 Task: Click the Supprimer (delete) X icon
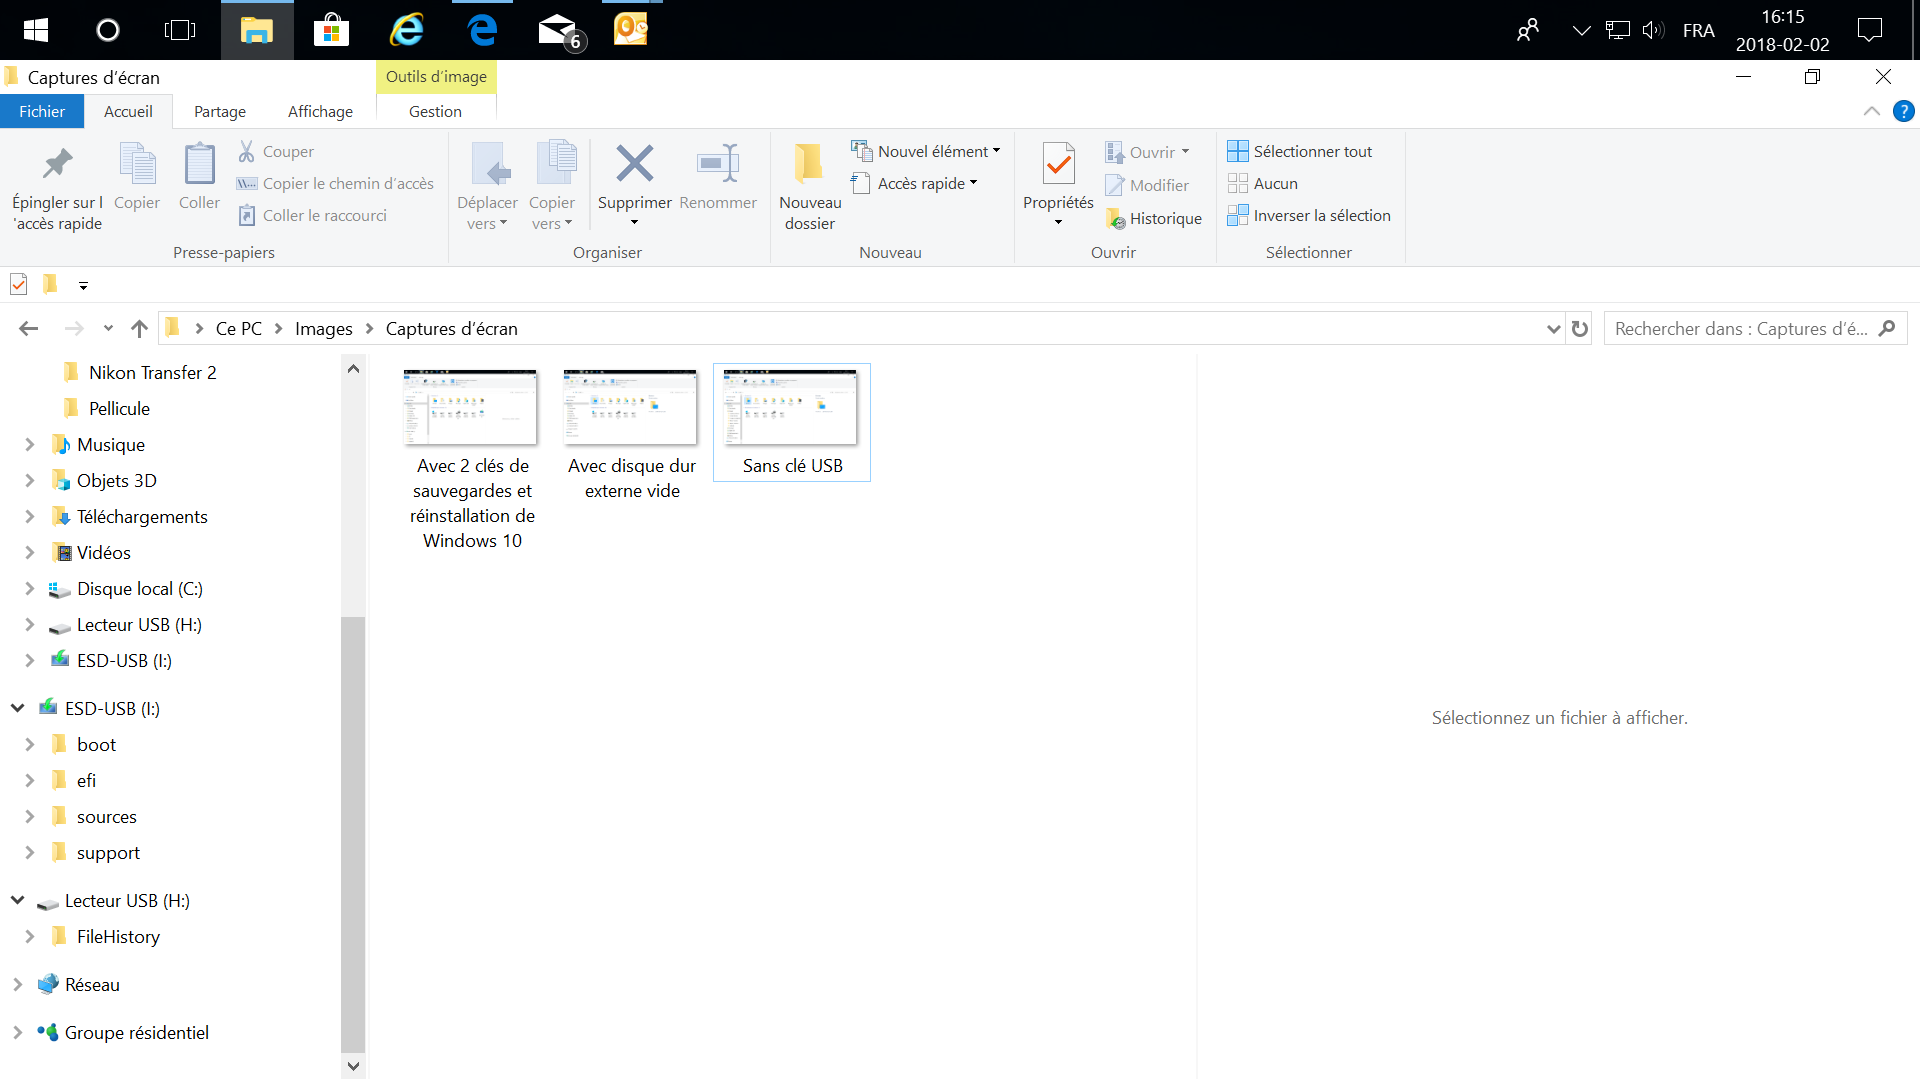634,165
